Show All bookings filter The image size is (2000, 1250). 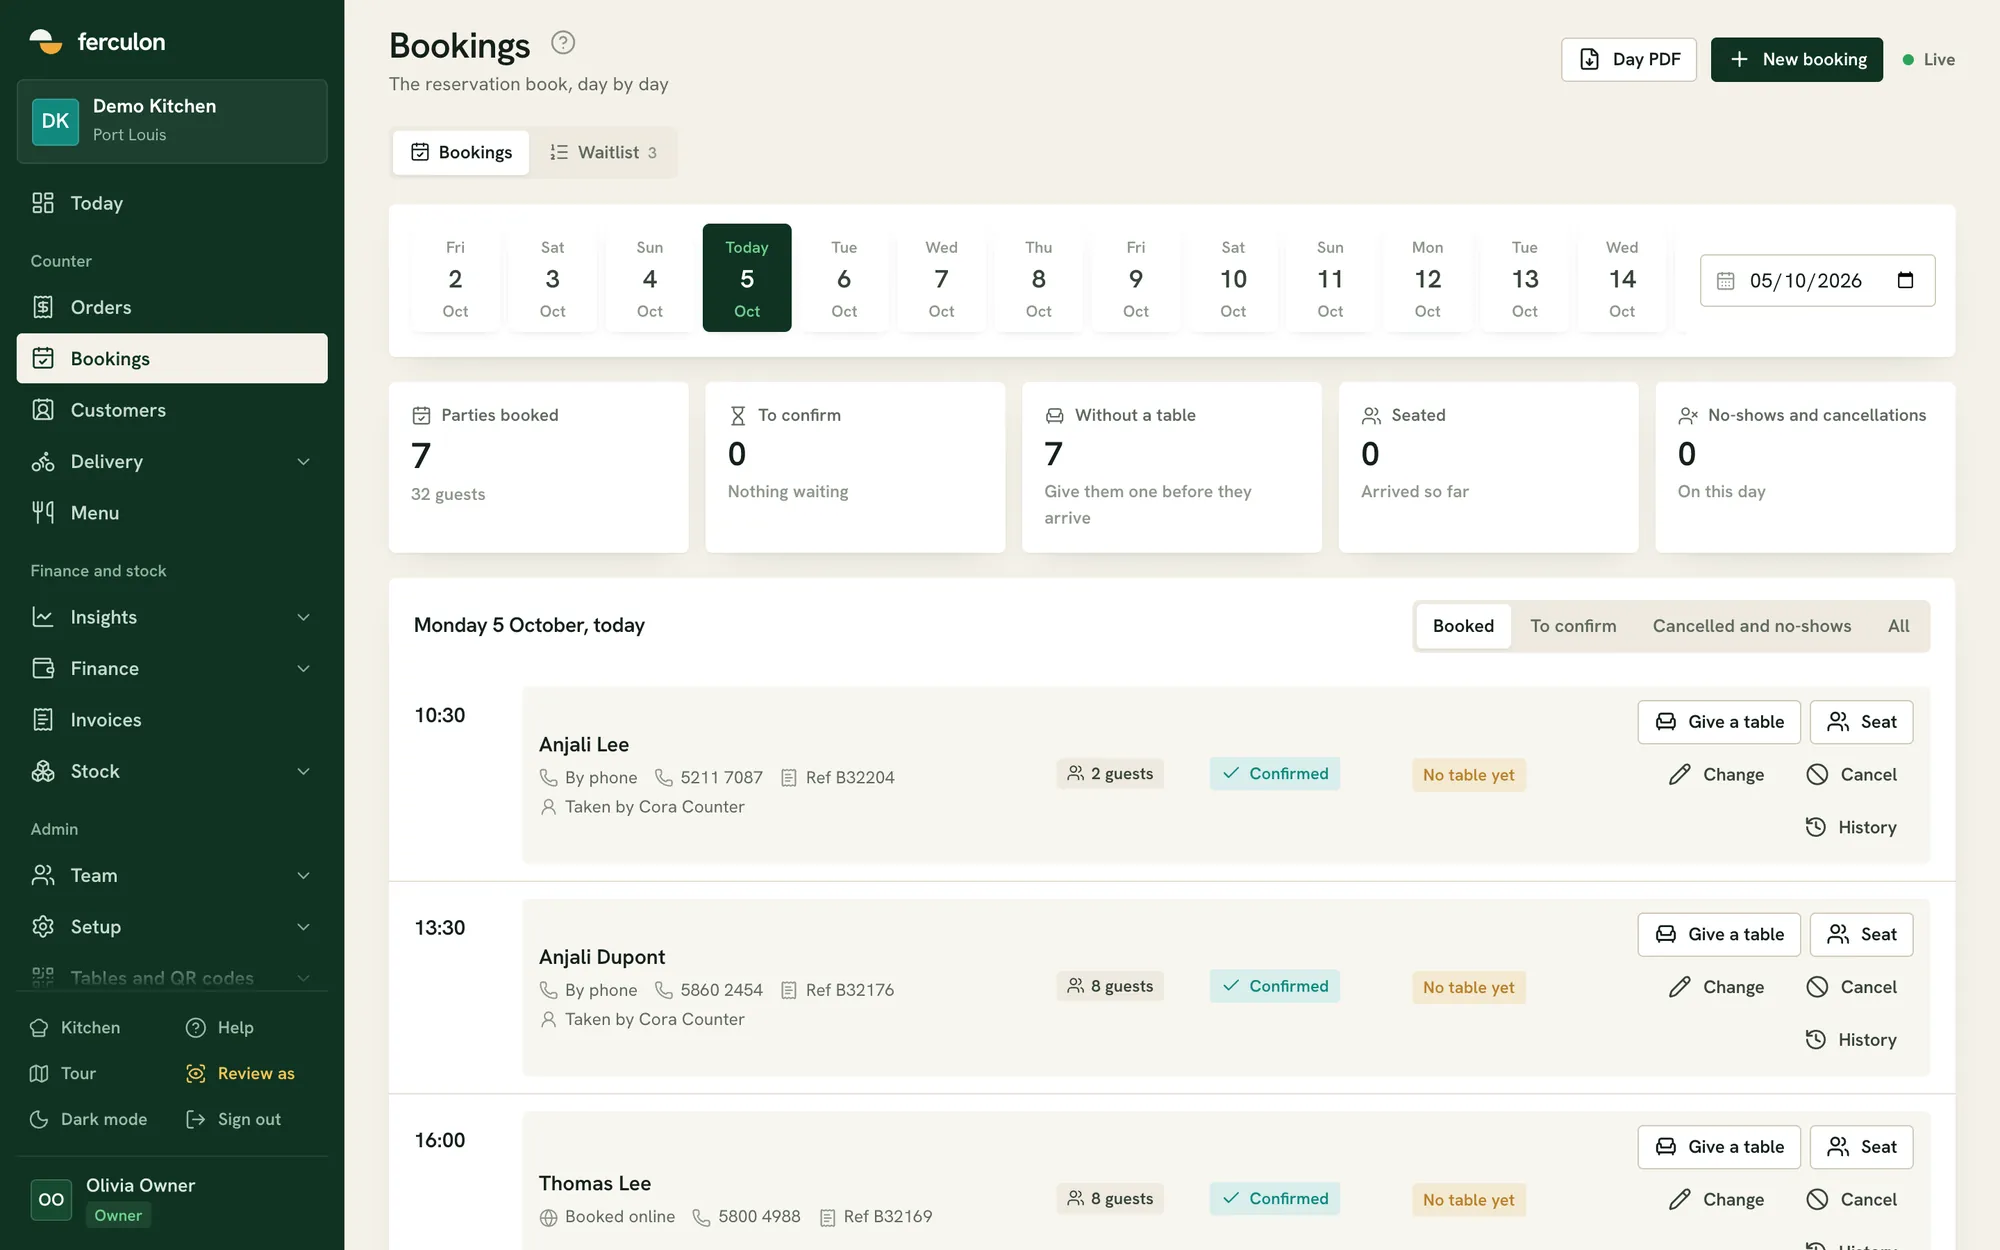[x=1898, y=626]
